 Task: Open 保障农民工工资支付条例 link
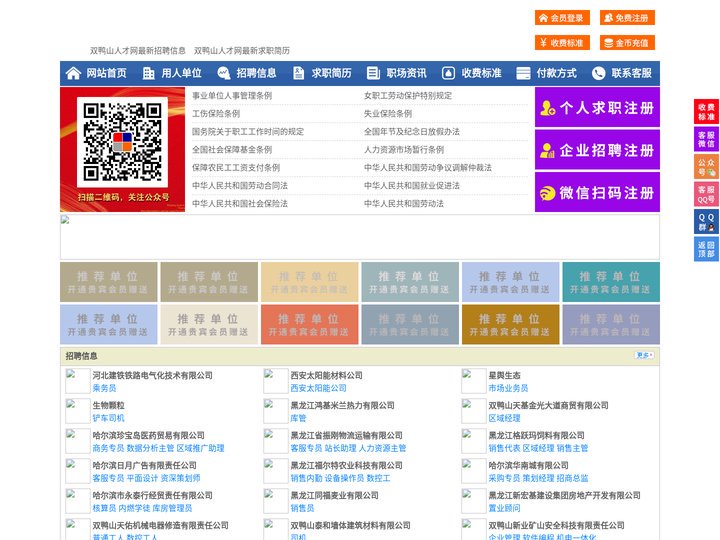[x=236, y=167]
